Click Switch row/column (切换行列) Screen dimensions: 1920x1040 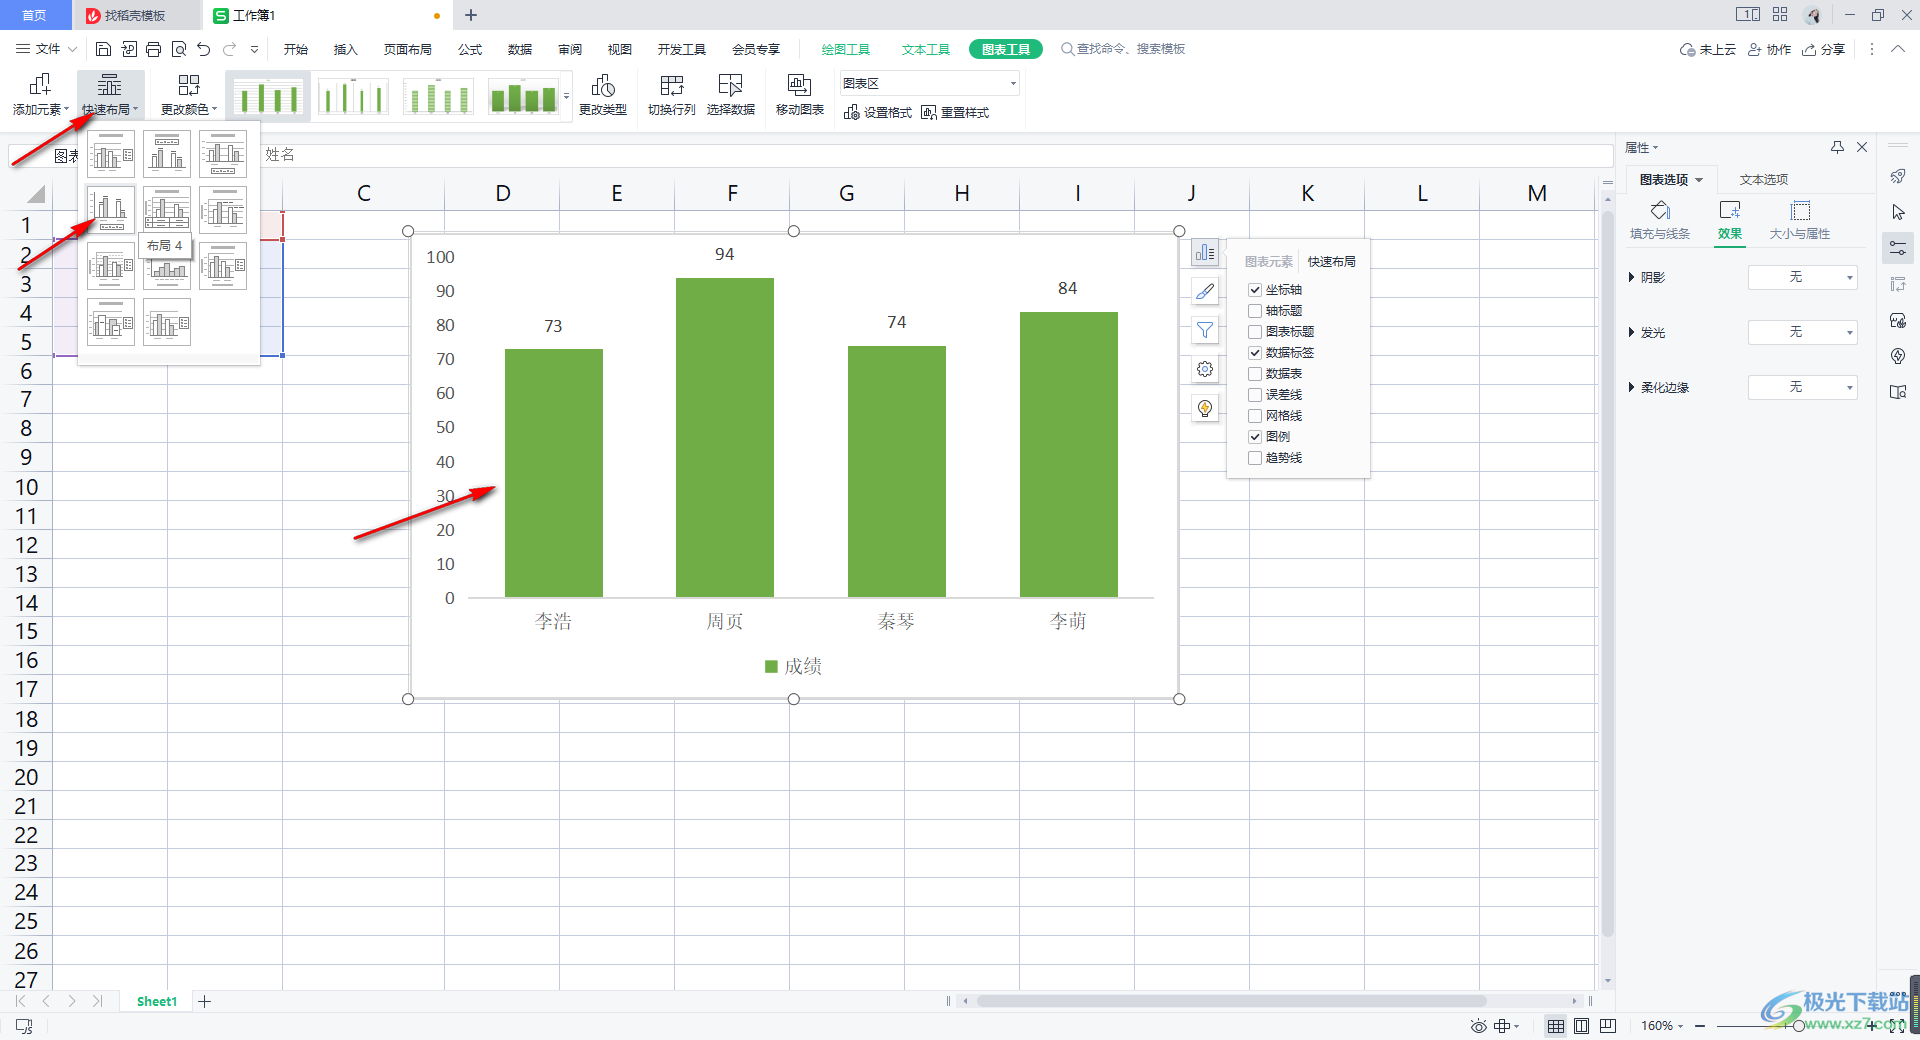672,96
